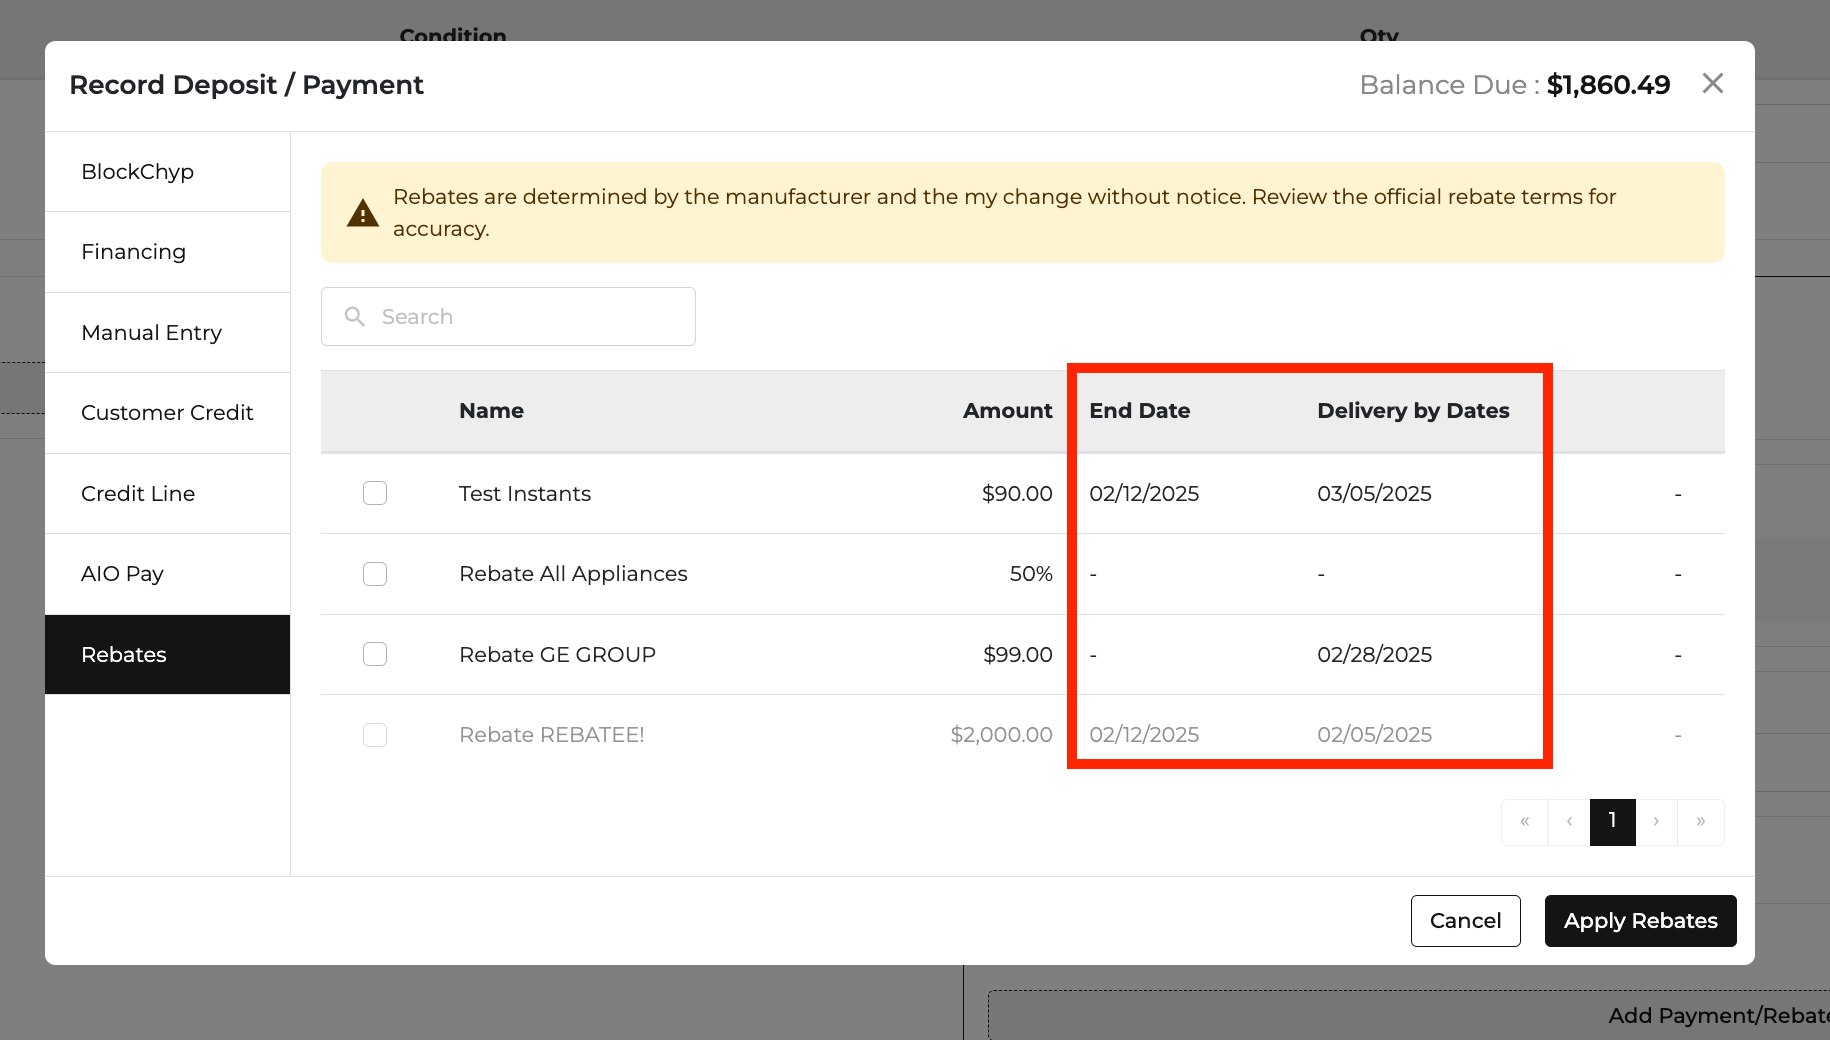Go to the previous page using the left arrow
This screenshot has height=1040, width=1830.
click(1569, 822)
